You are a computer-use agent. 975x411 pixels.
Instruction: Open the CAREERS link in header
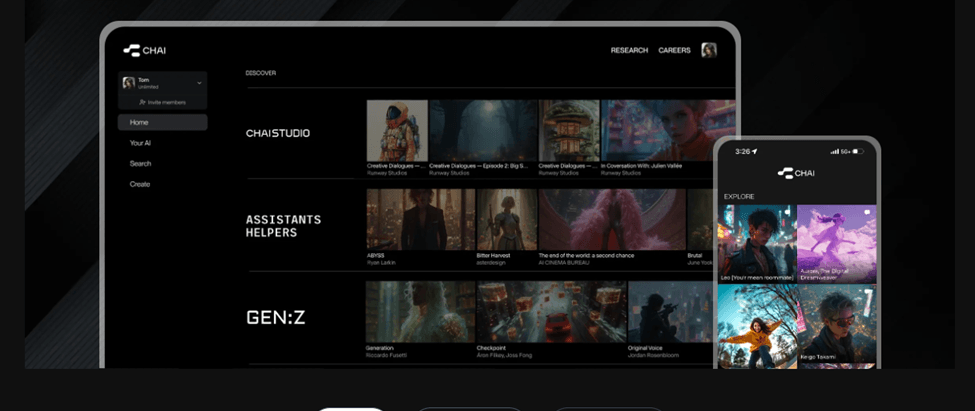(675, 50)
